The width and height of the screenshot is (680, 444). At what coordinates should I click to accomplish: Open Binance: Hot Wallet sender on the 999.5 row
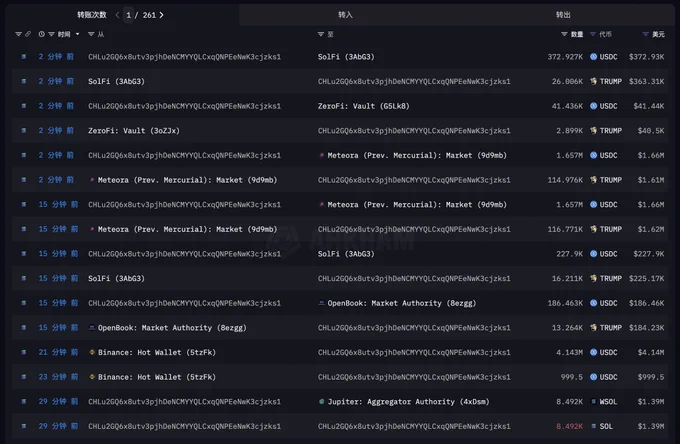(157, 377)
